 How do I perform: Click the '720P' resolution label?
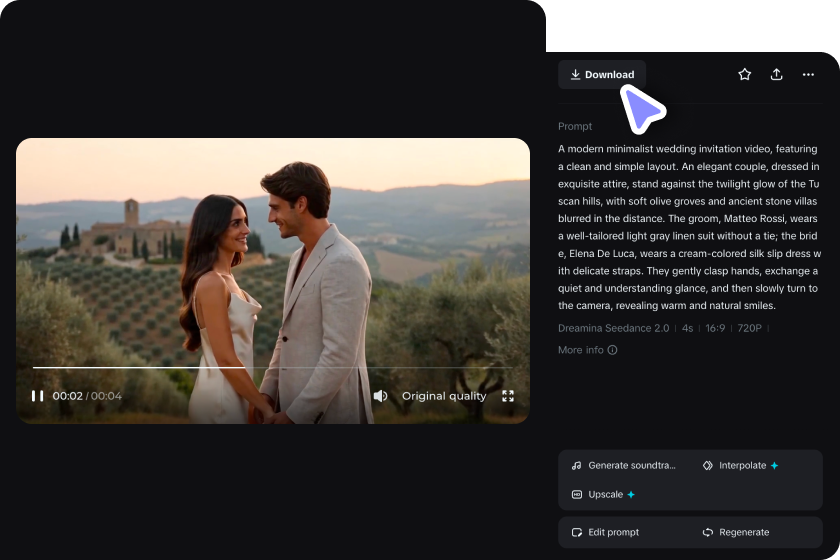(x=749, y=328)
